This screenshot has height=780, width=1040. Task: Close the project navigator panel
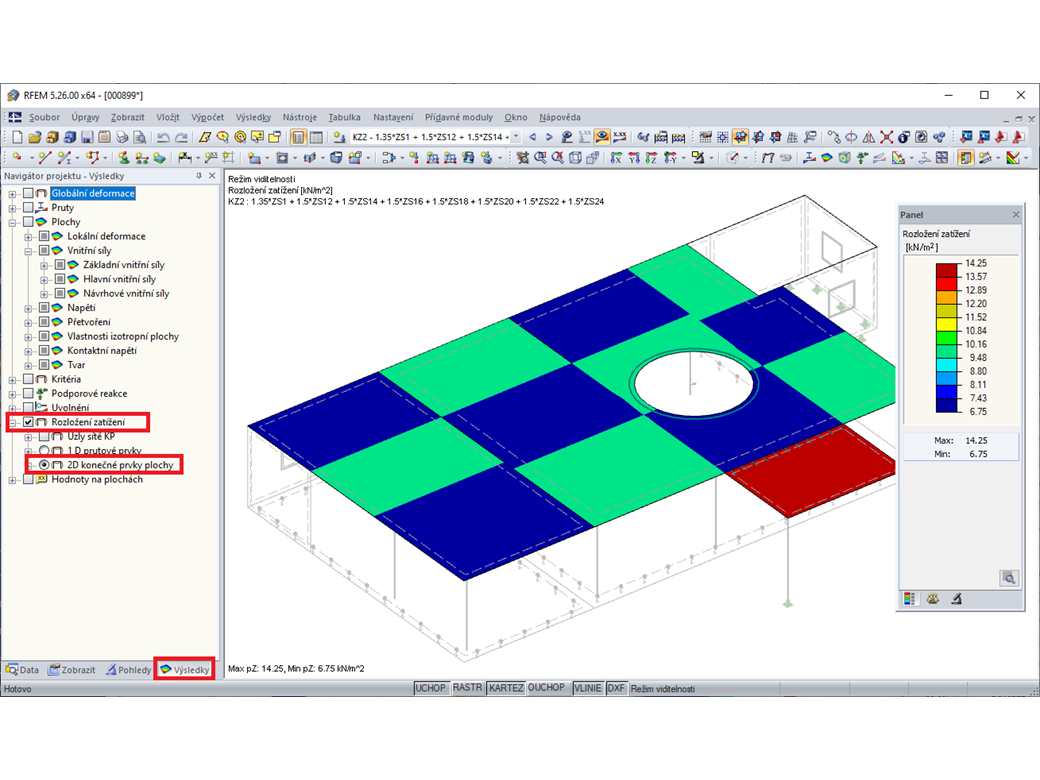click(x=212, y=176)
